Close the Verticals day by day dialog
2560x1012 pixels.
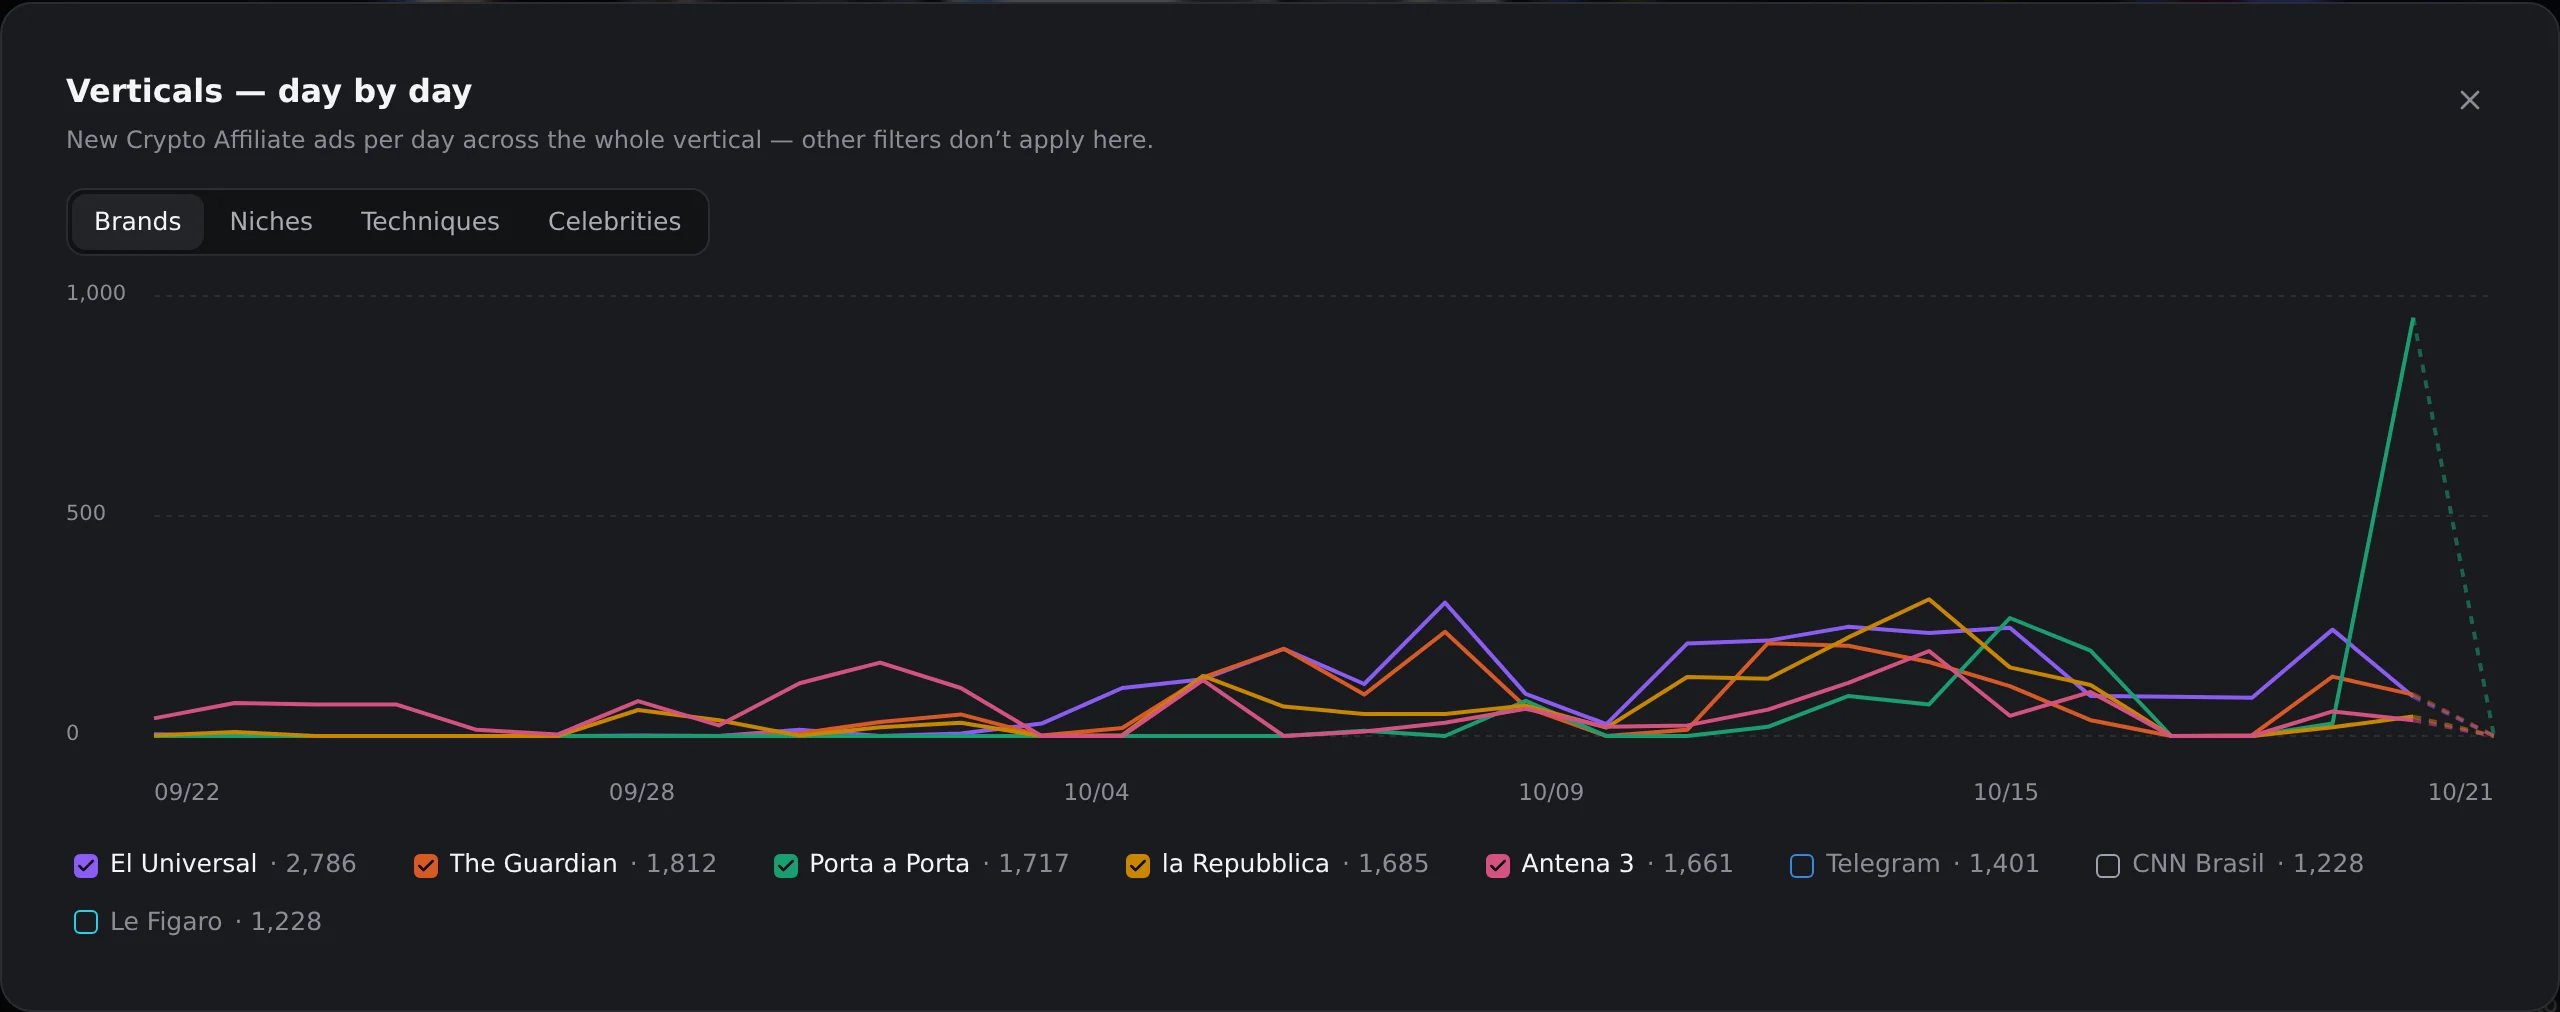click(x=2469, y=100)
